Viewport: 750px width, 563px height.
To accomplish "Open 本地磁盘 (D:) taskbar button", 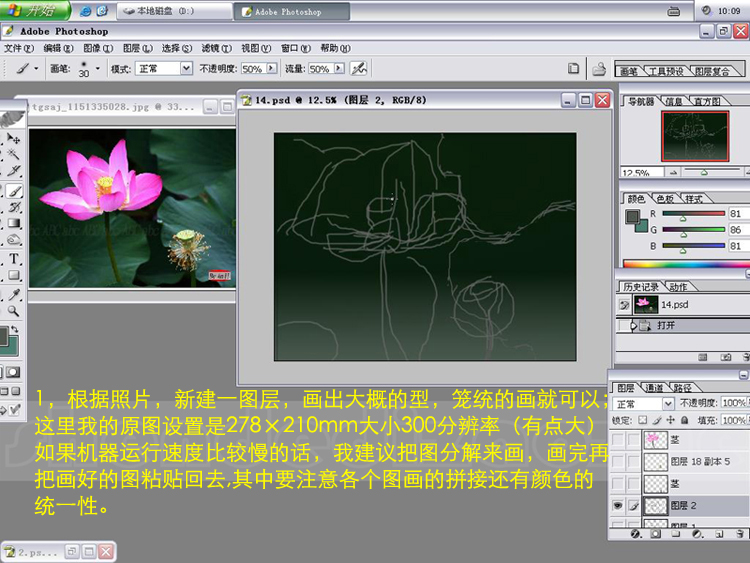I will (x=175, y=11).
